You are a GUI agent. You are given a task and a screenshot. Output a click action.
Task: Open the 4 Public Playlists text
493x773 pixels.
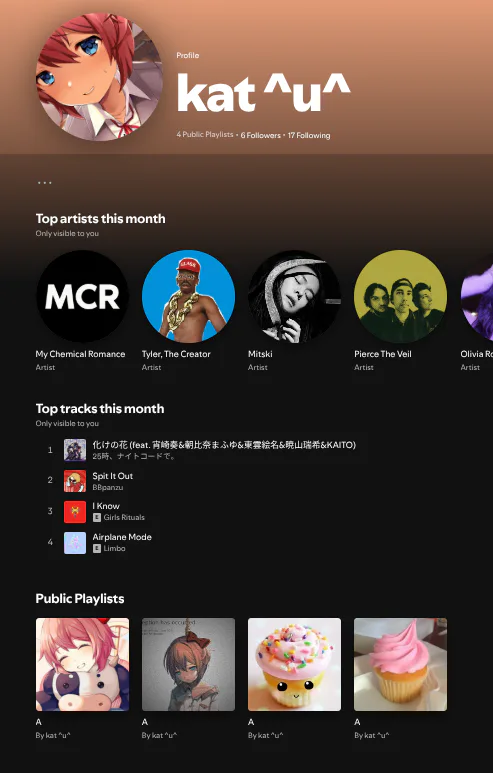205,135
